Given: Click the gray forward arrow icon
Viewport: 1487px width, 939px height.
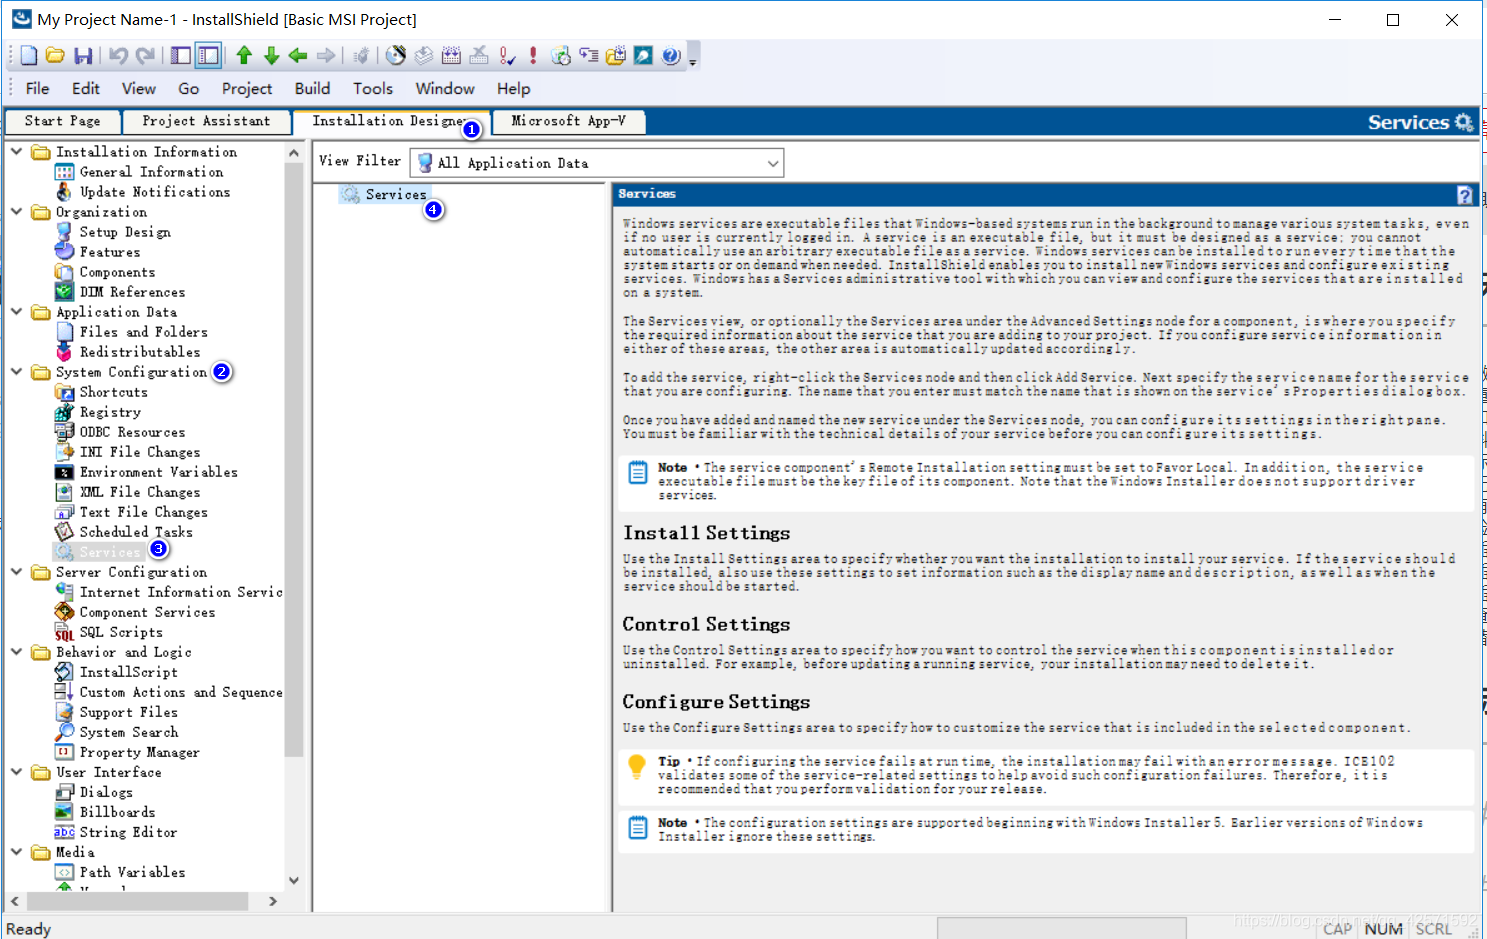Looking at the screenshot, I should (325, 56).
